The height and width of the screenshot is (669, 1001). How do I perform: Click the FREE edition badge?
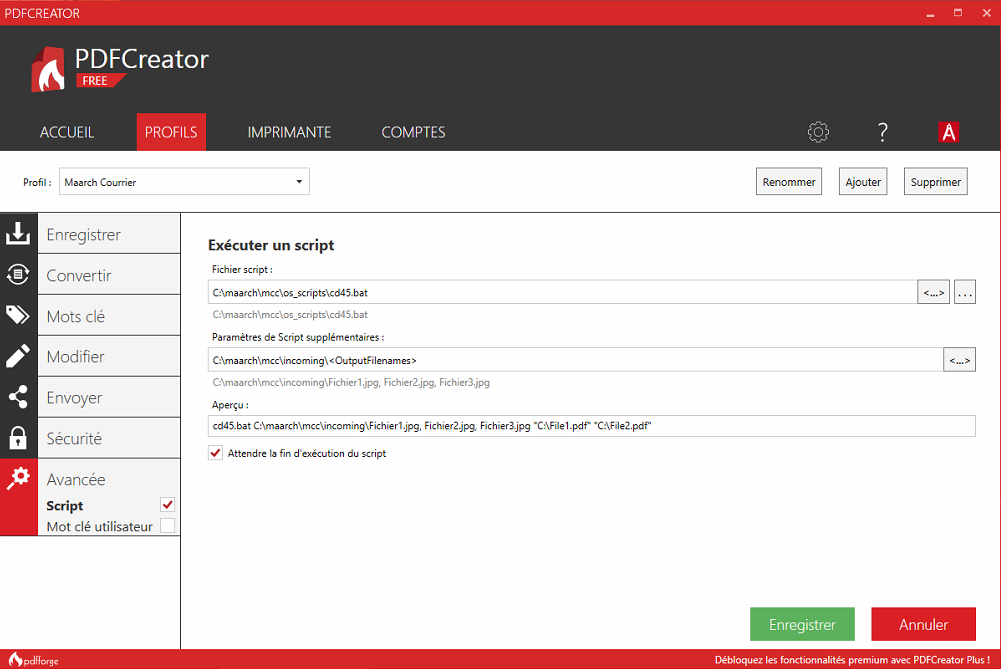click(100, 80)
